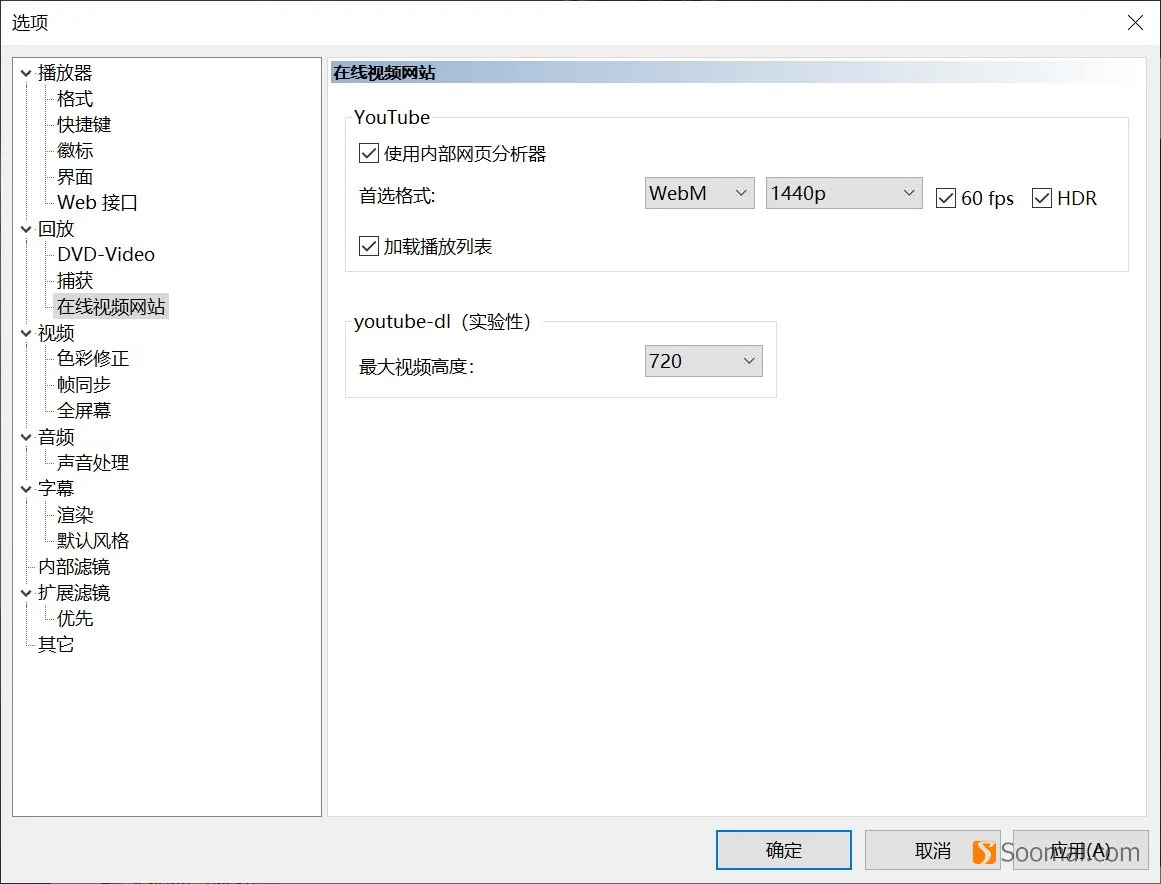
Task: Collapse the 字幕 tree node
Action: coord(26,489)
